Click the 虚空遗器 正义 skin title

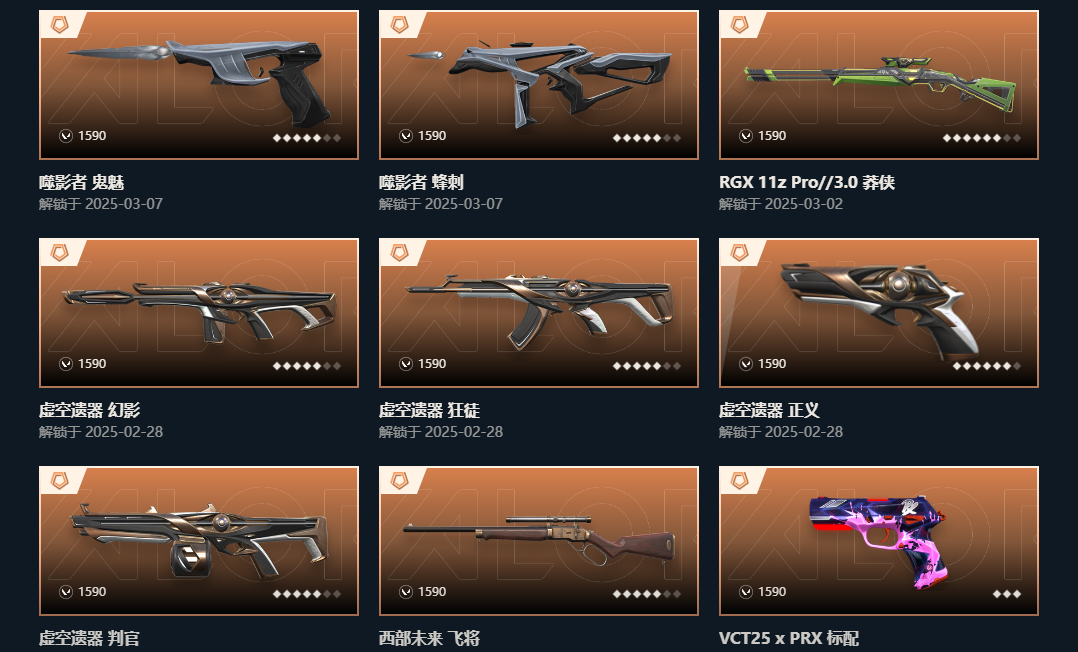tap(769, 410)
